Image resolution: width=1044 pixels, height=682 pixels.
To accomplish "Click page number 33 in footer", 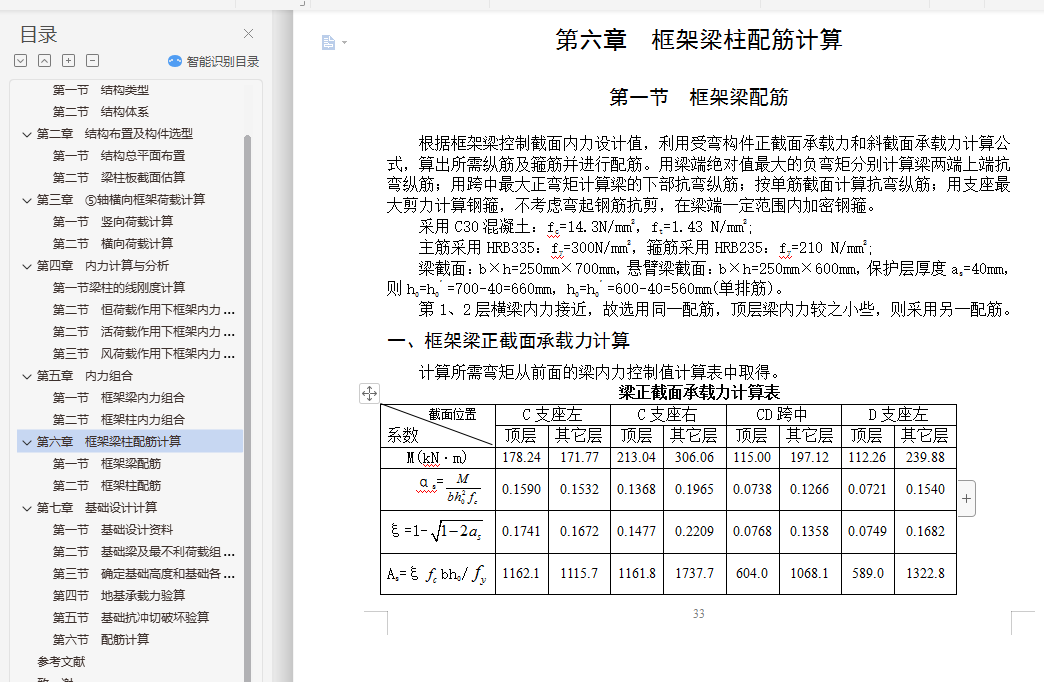I will tap(698, 613).
